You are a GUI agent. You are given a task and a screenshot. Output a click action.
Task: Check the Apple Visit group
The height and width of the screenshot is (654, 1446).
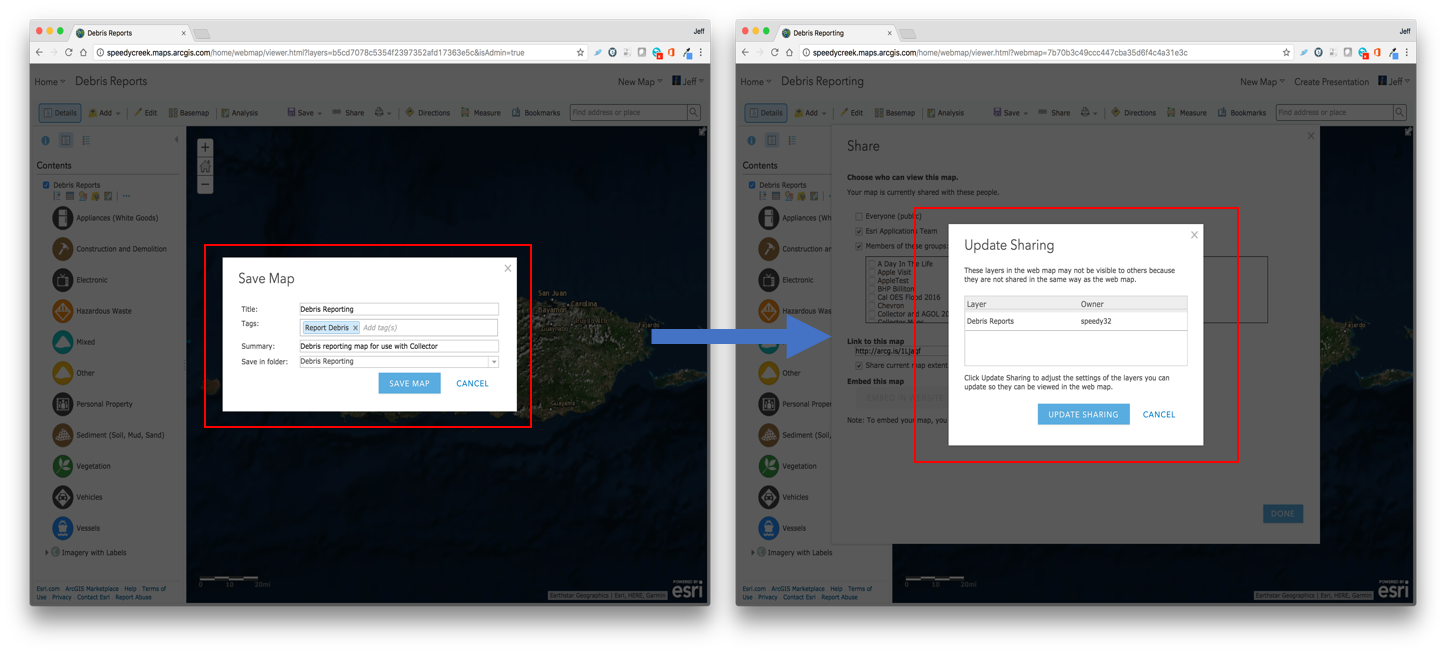(871, 272)
